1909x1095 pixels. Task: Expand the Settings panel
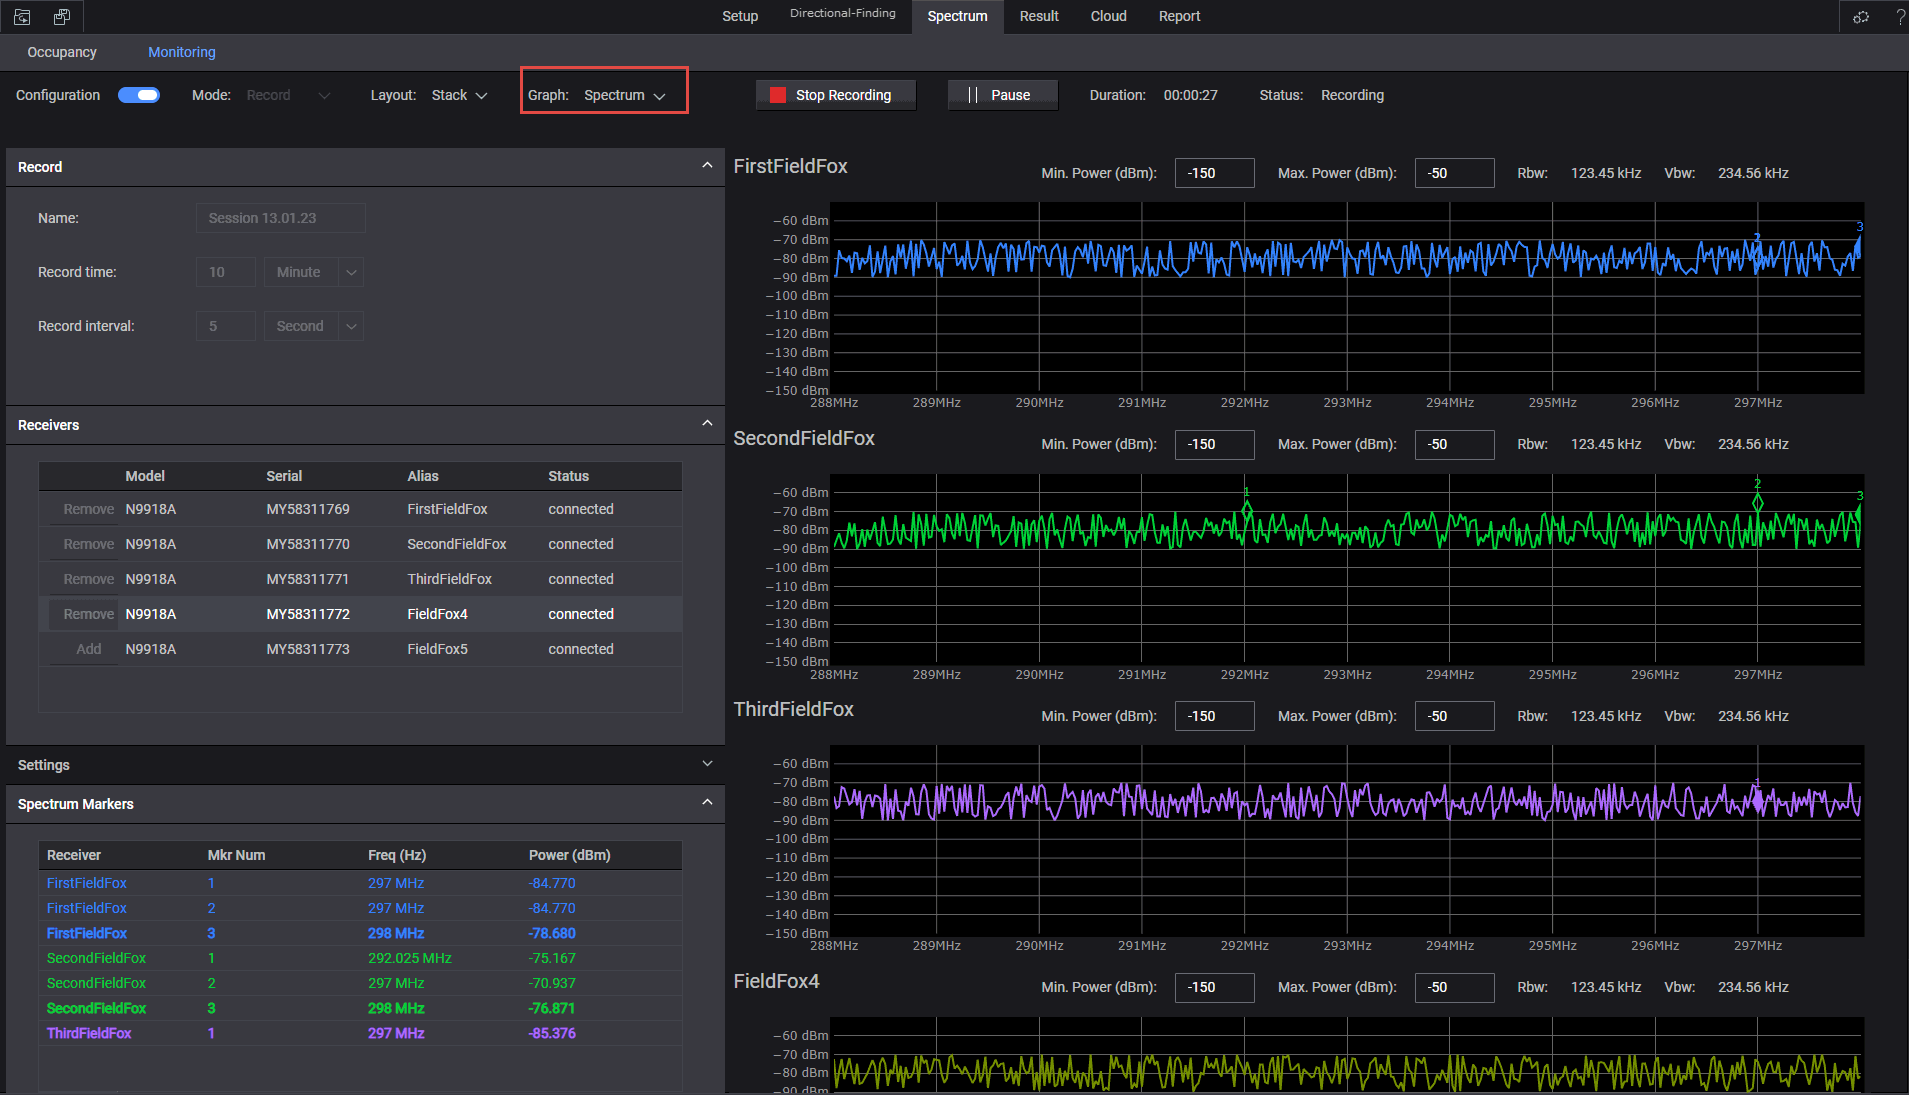coord(707,764)
